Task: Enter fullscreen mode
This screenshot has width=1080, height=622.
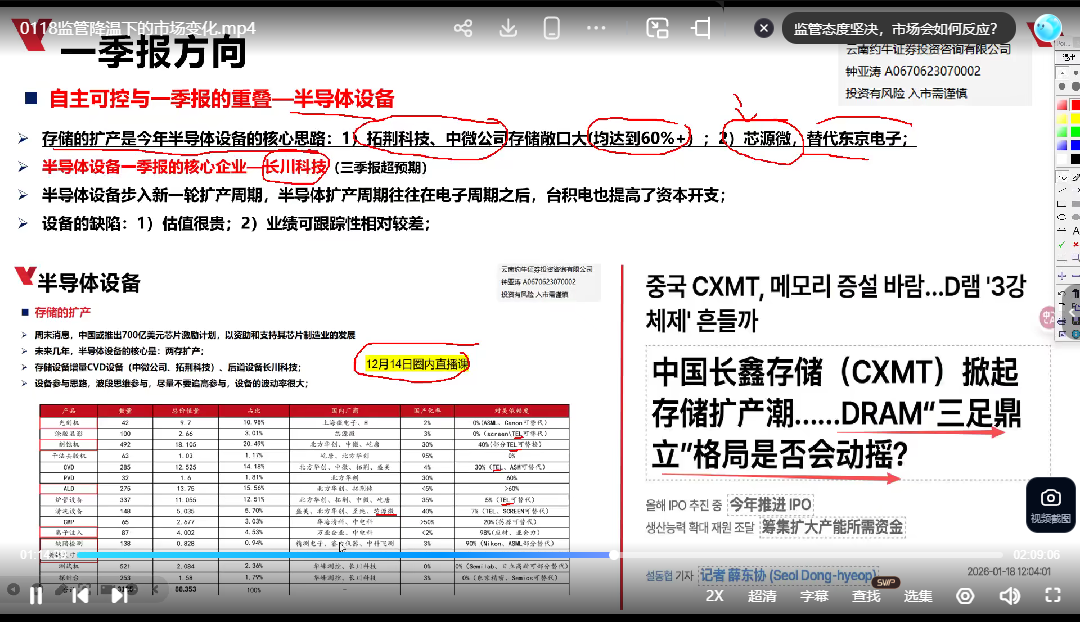Action: (1052, 595)
